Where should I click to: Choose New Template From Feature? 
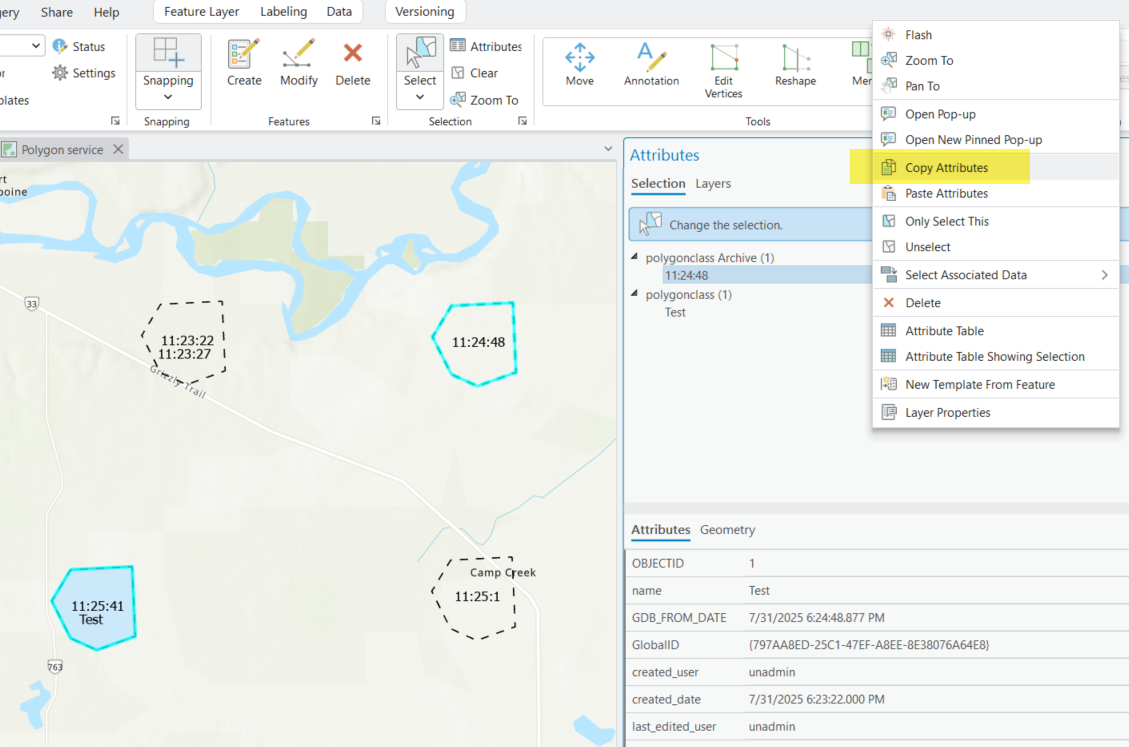[996, 385]
